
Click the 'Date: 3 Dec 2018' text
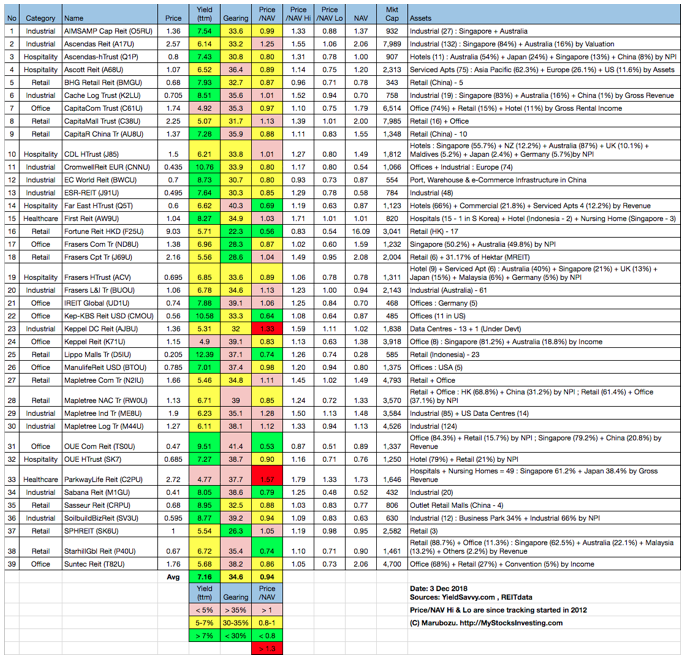click(x=438, y=589)
